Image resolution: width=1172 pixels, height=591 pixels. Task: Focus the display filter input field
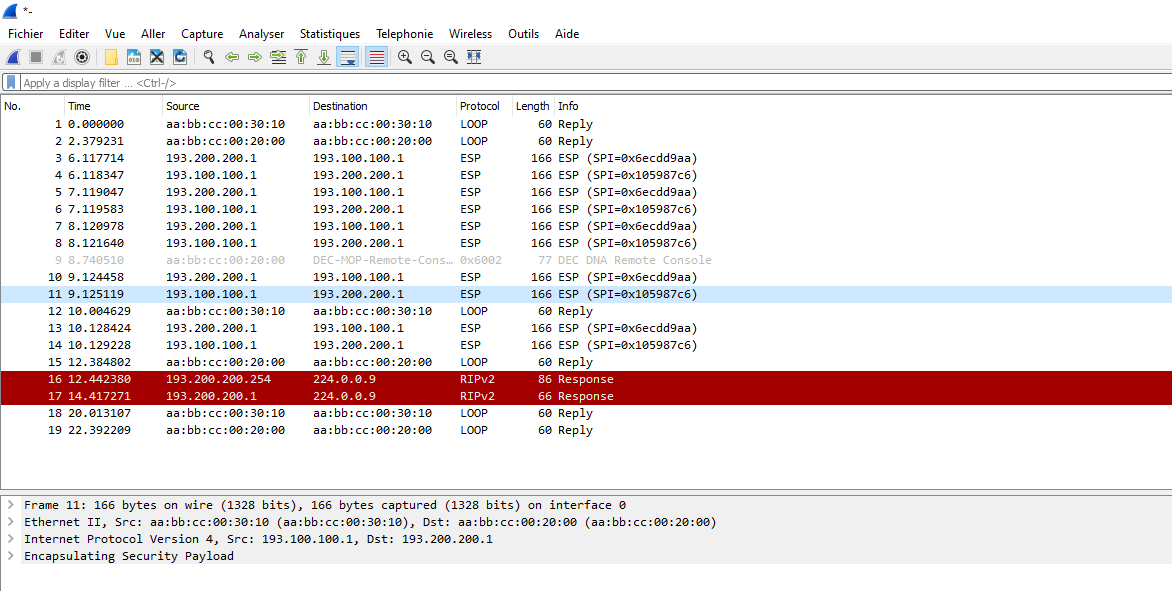(595, 83)
